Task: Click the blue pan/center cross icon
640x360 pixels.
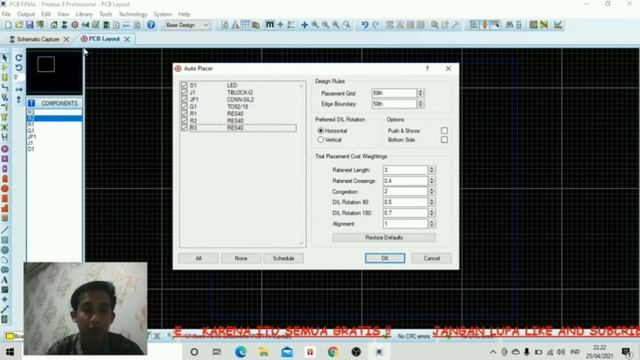Action: pos(304,25)
